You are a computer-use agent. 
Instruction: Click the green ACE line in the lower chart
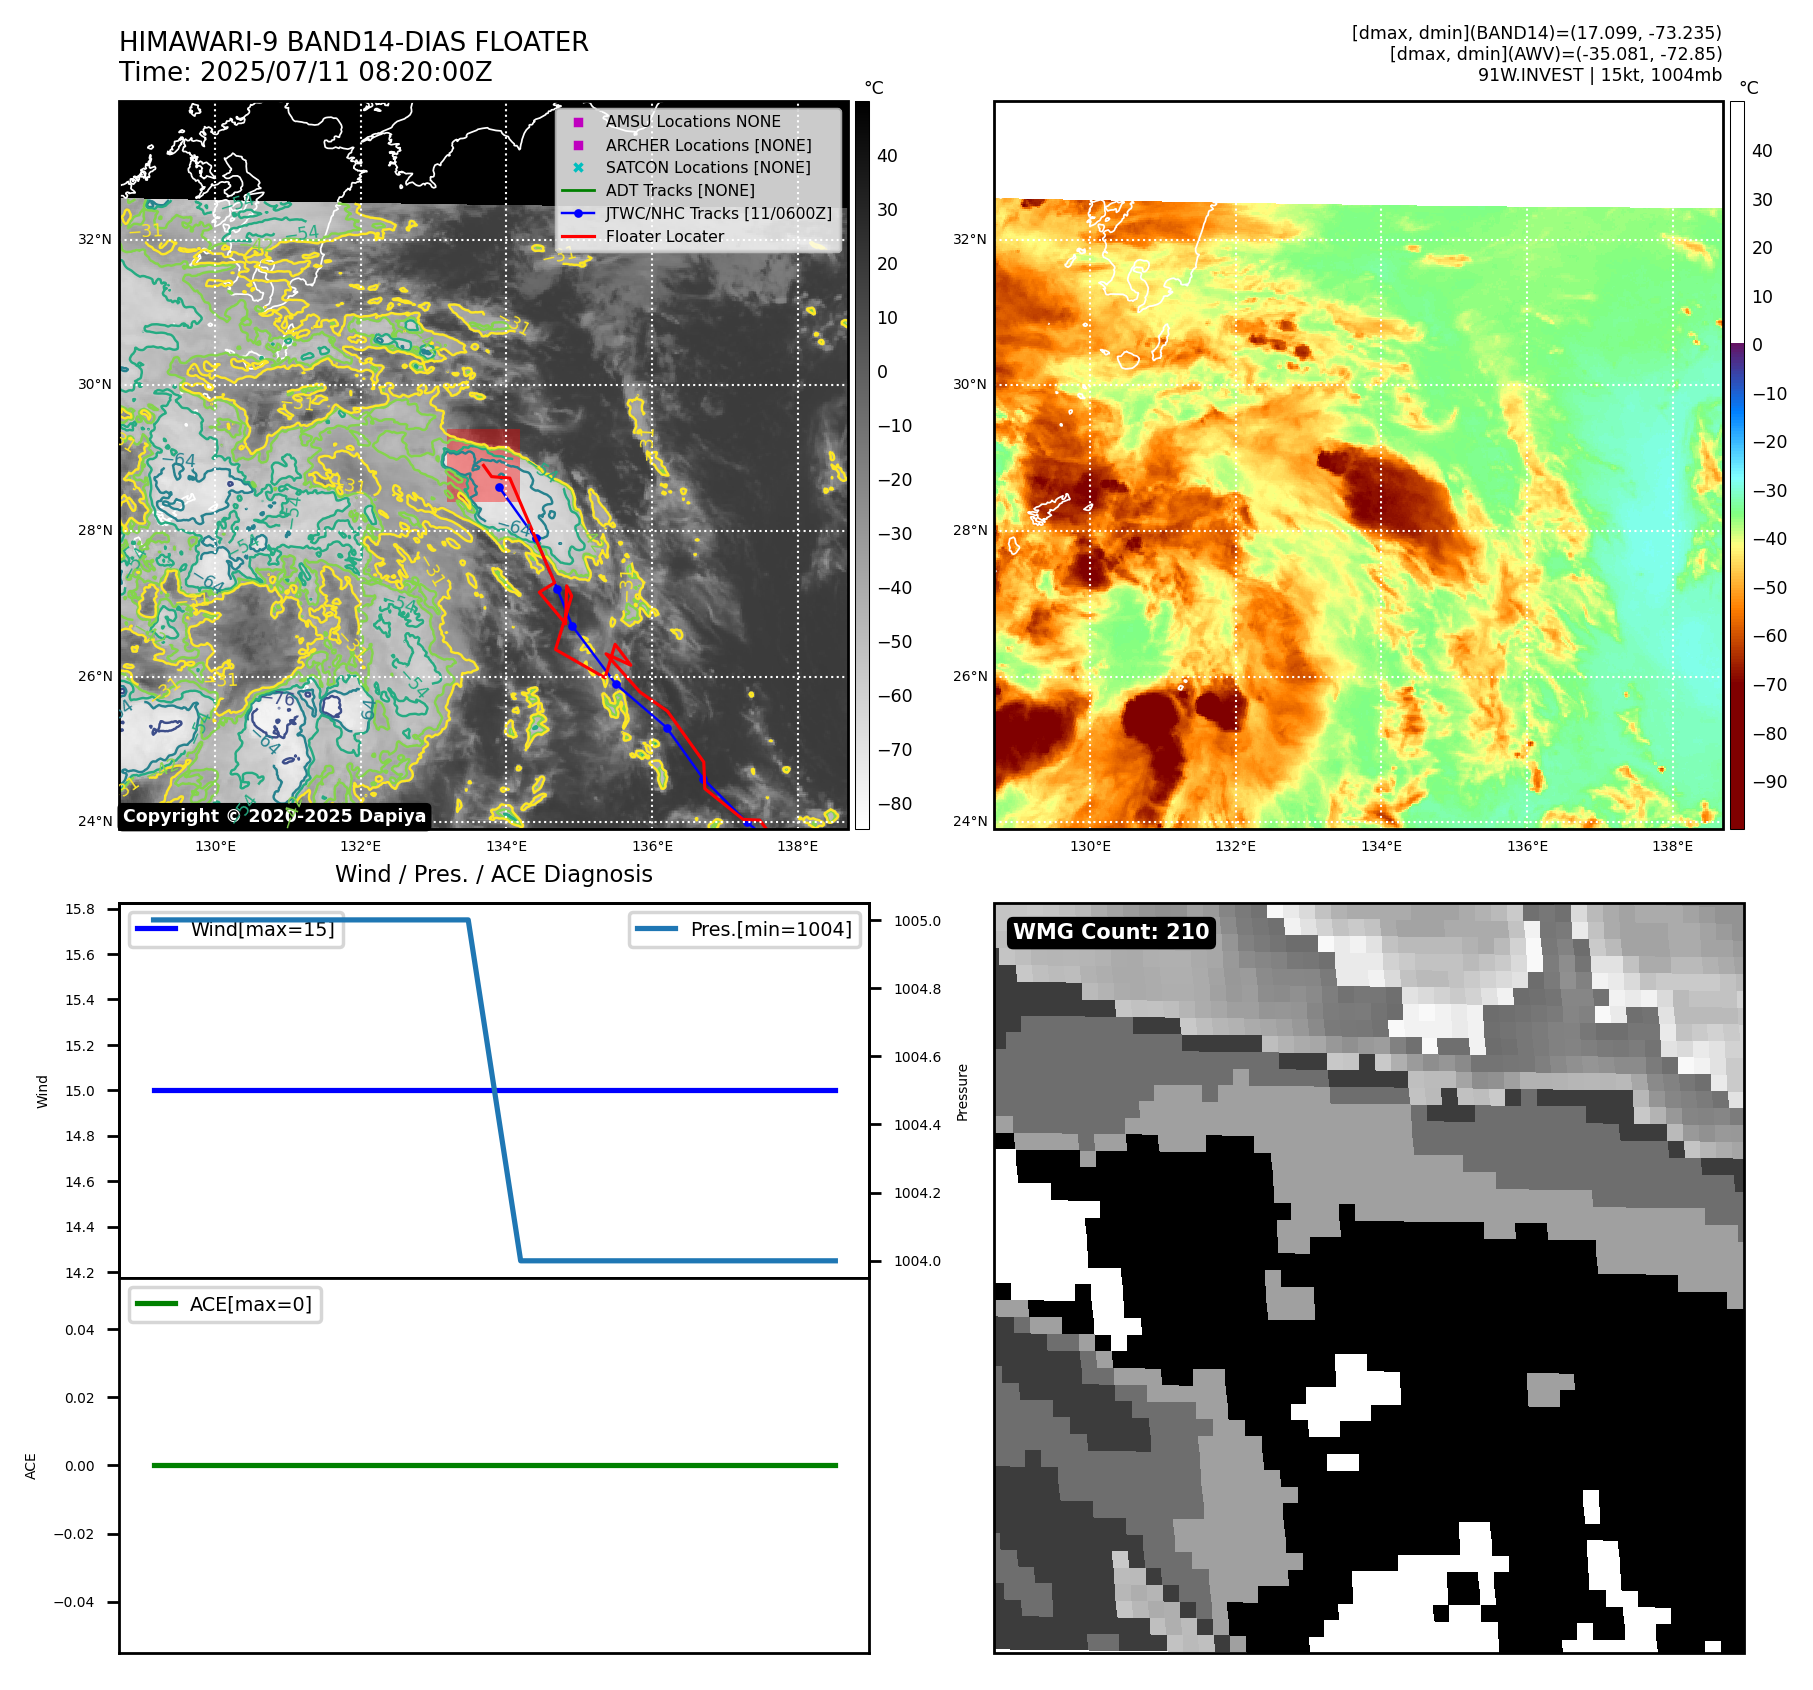click(x=494, y=1466)
